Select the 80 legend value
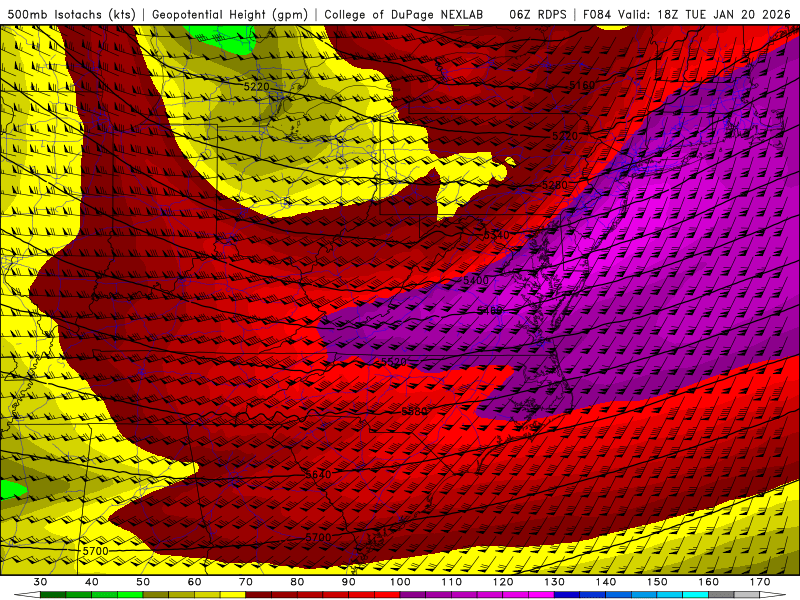The image size is (800, 600). coord(297,582)
